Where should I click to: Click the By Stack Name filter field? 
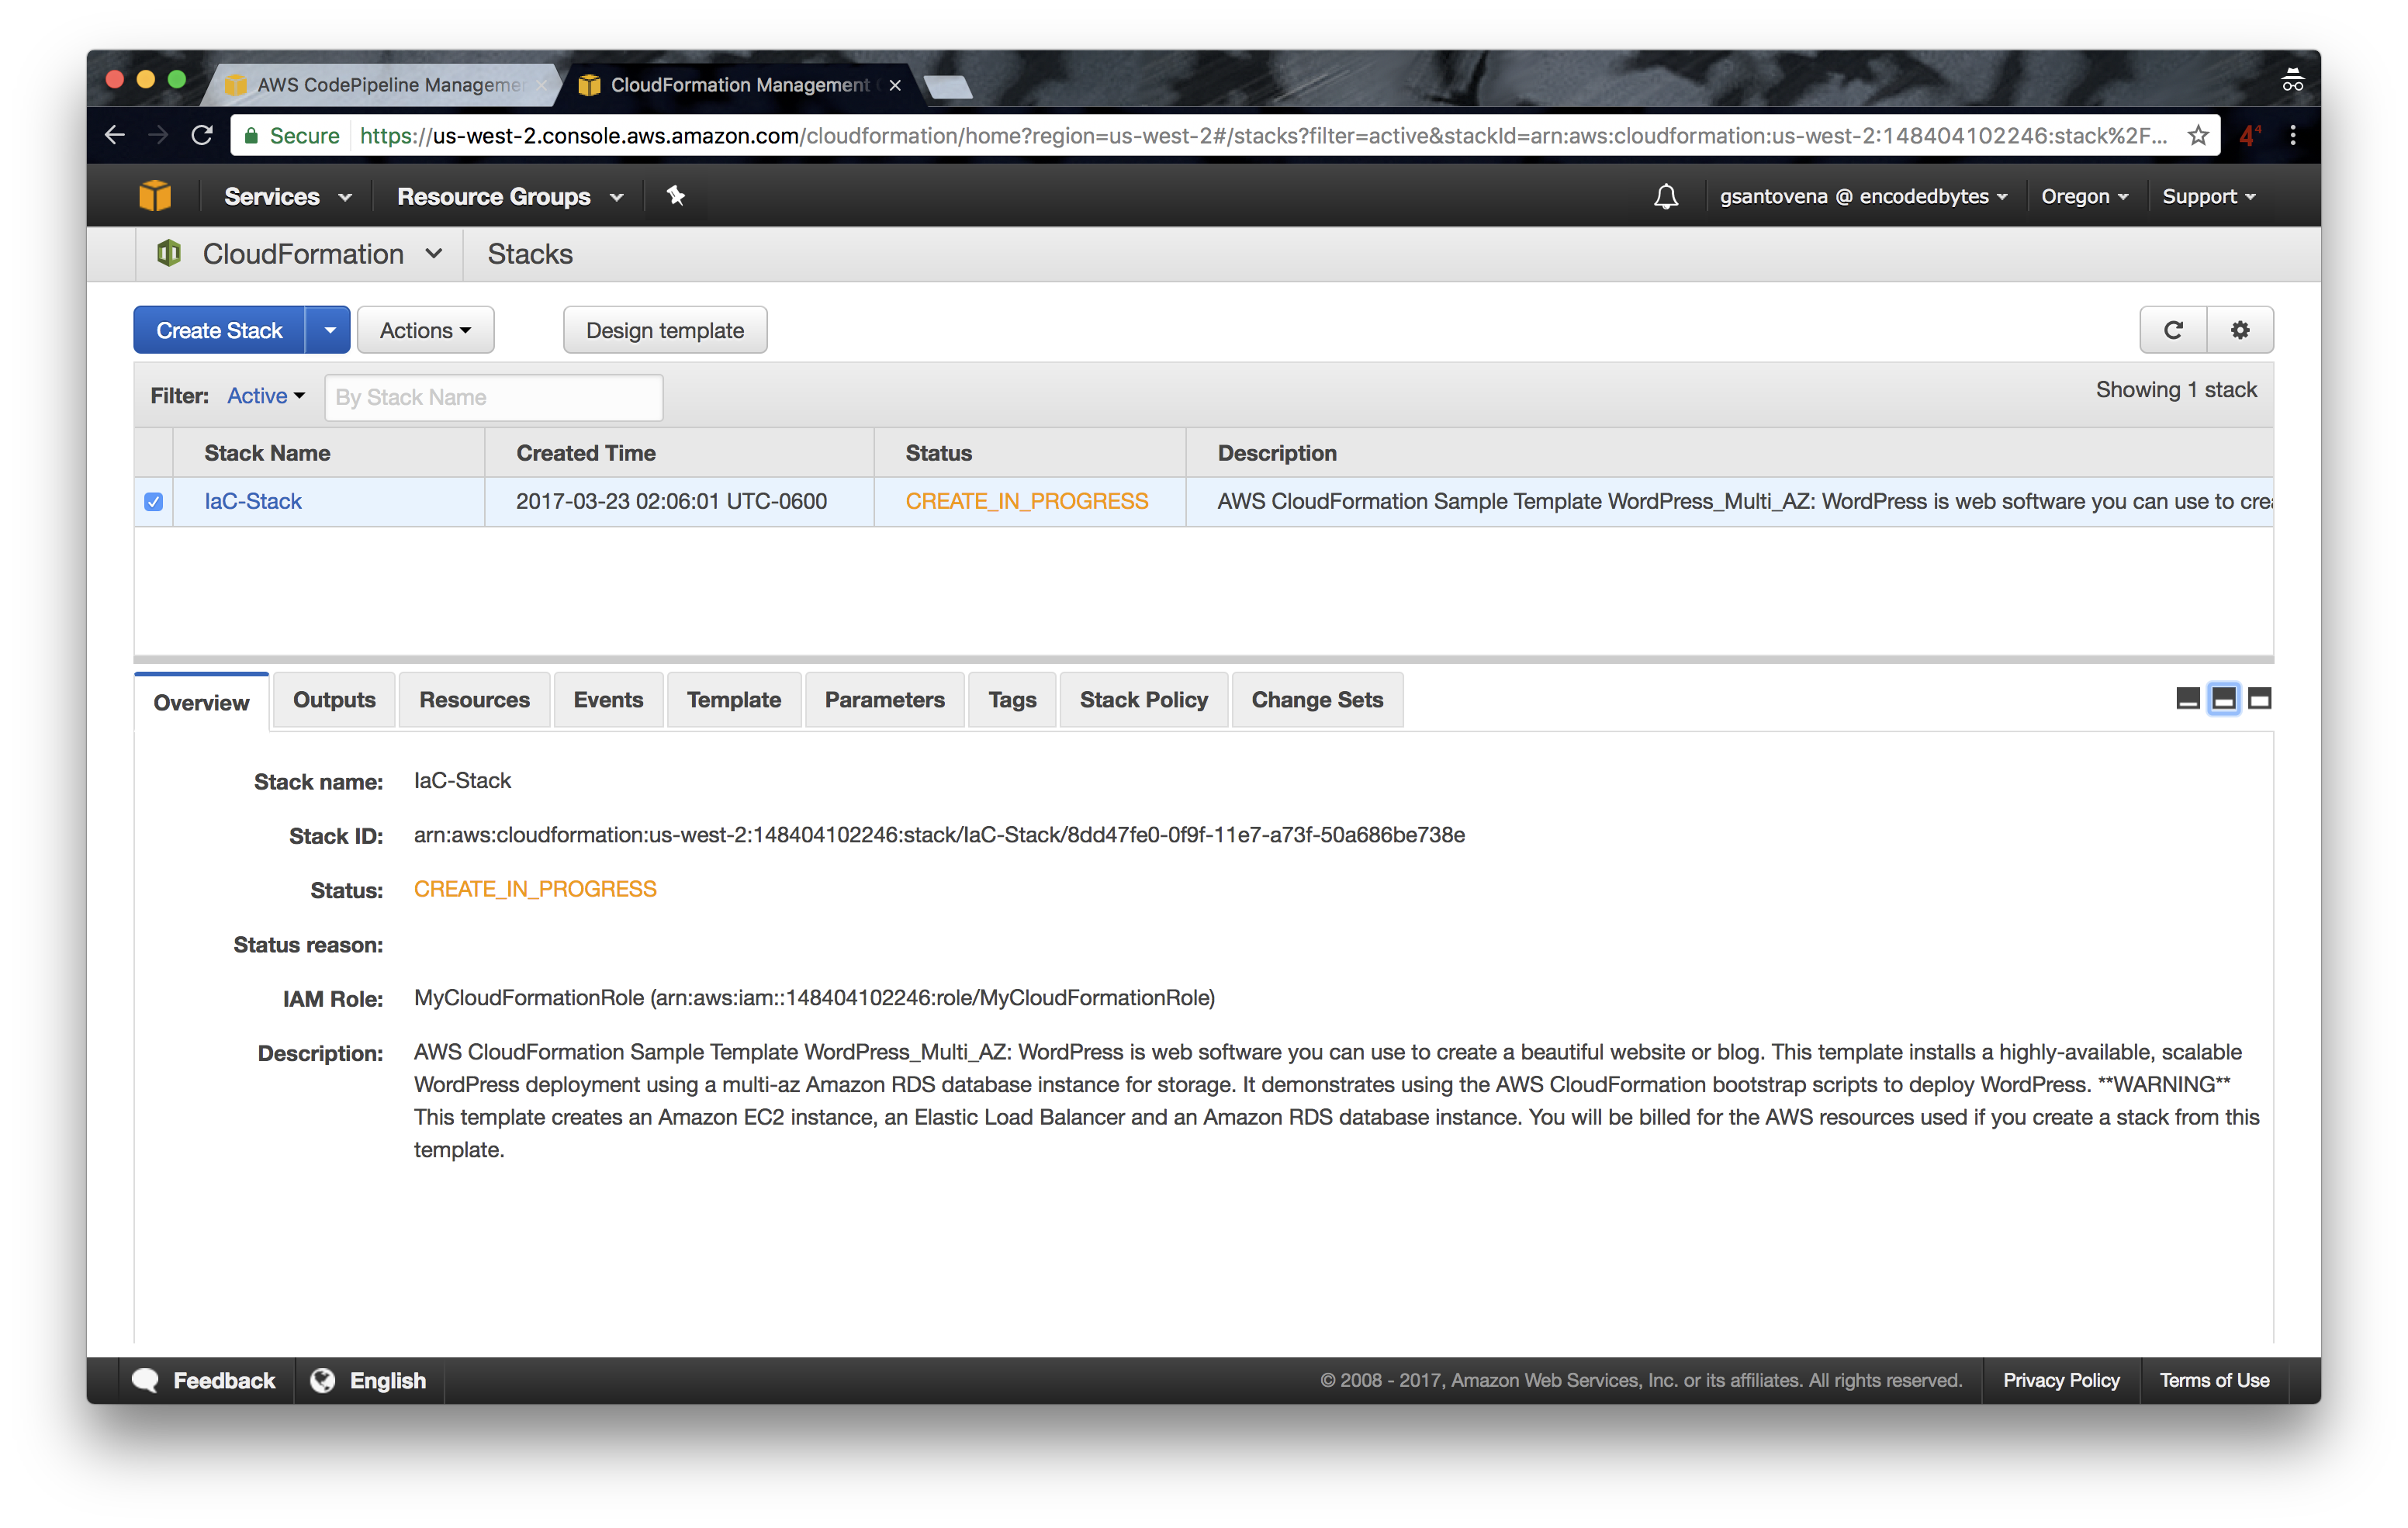[493, 397]
